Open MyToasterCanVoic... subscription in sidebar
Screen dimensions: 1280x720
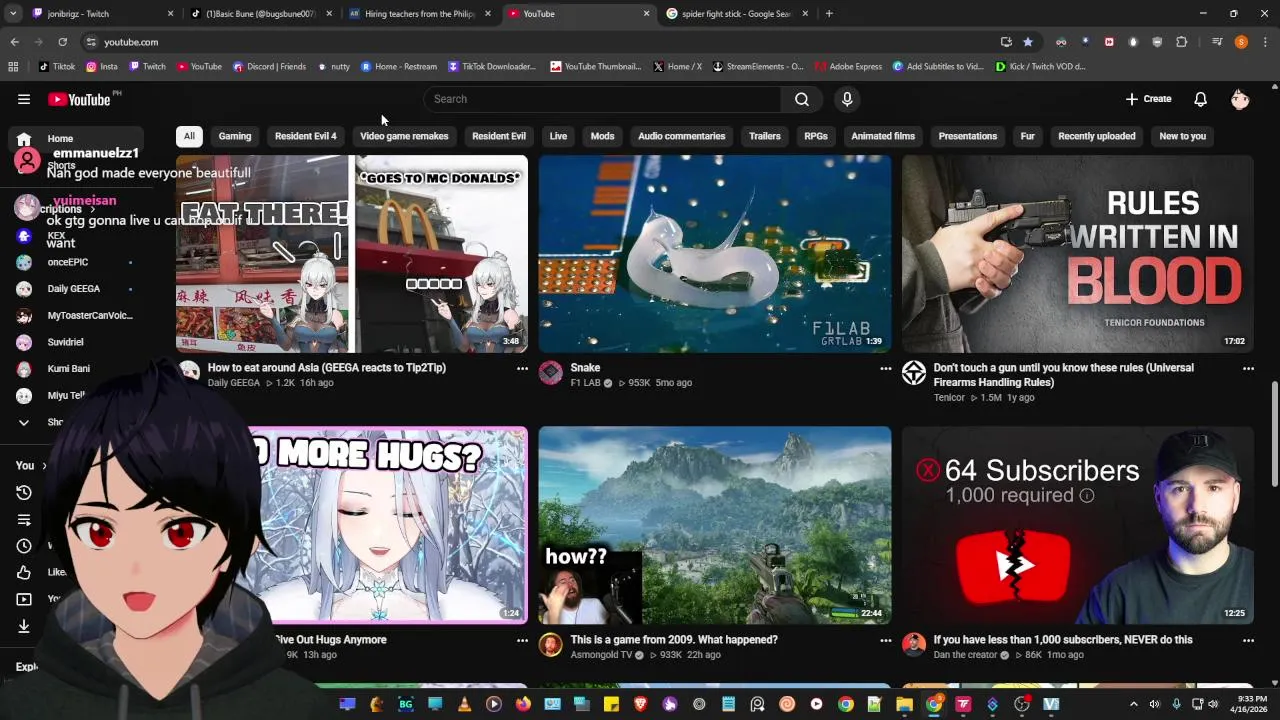(x=75, y=316)
